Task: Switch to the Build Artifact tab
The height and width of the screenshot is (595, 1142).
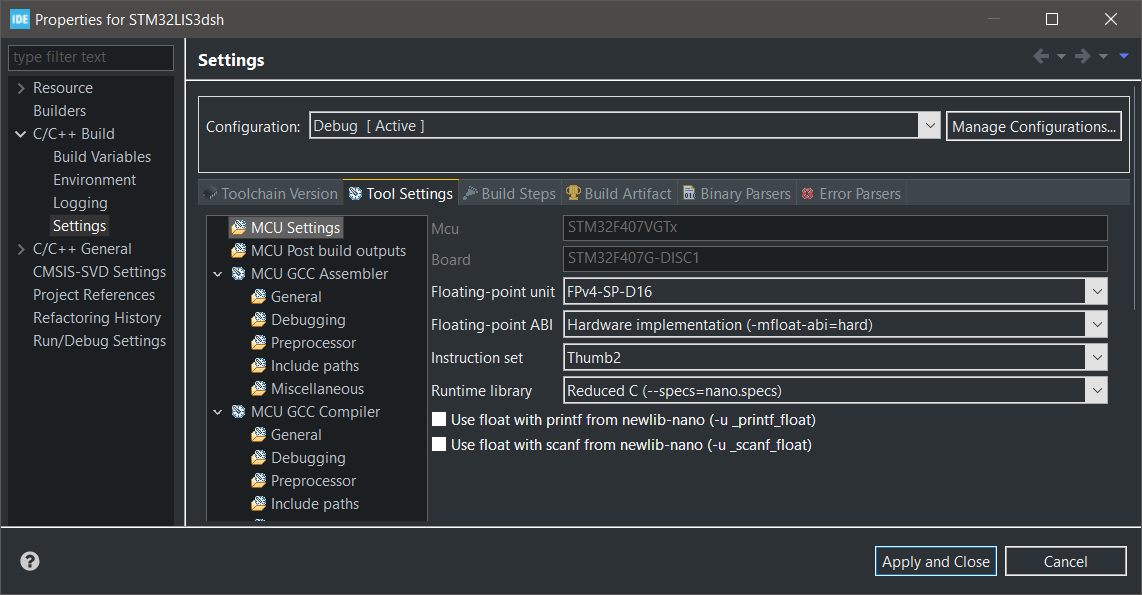Action: (619, 194)
